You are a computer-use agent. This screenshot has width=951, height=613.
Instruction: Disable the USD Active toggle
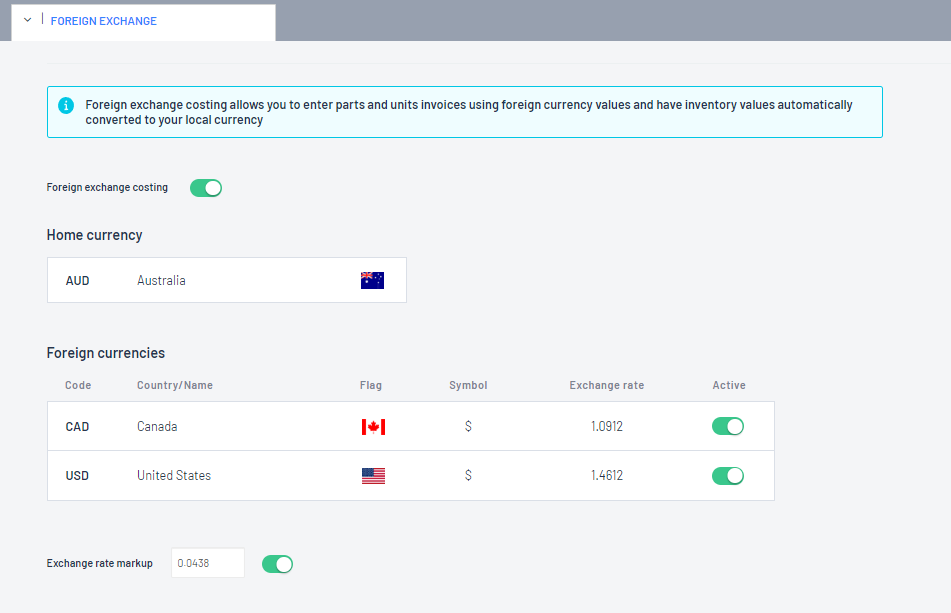pos(728,476)
